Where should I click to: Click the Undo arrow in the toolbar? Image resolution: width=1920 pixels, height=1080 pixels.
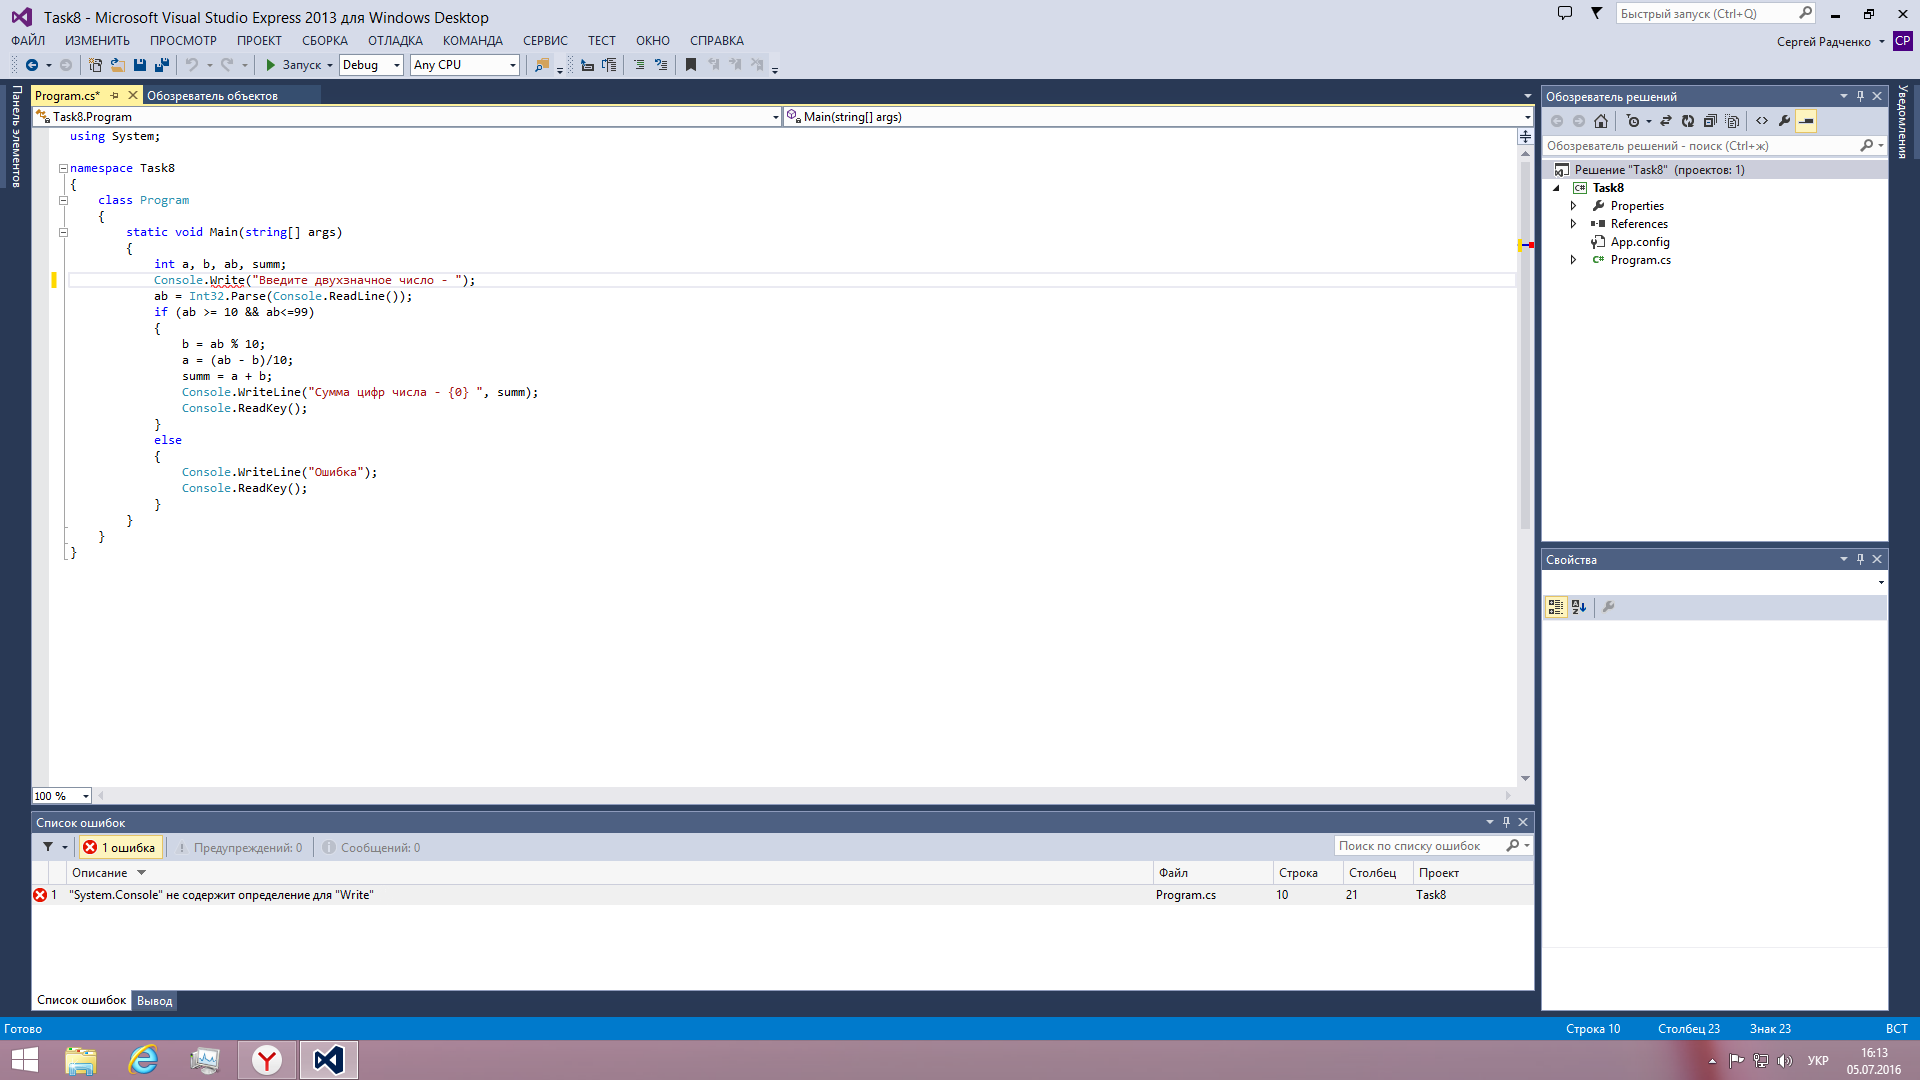pyautogui.click(x=191, y=65)
